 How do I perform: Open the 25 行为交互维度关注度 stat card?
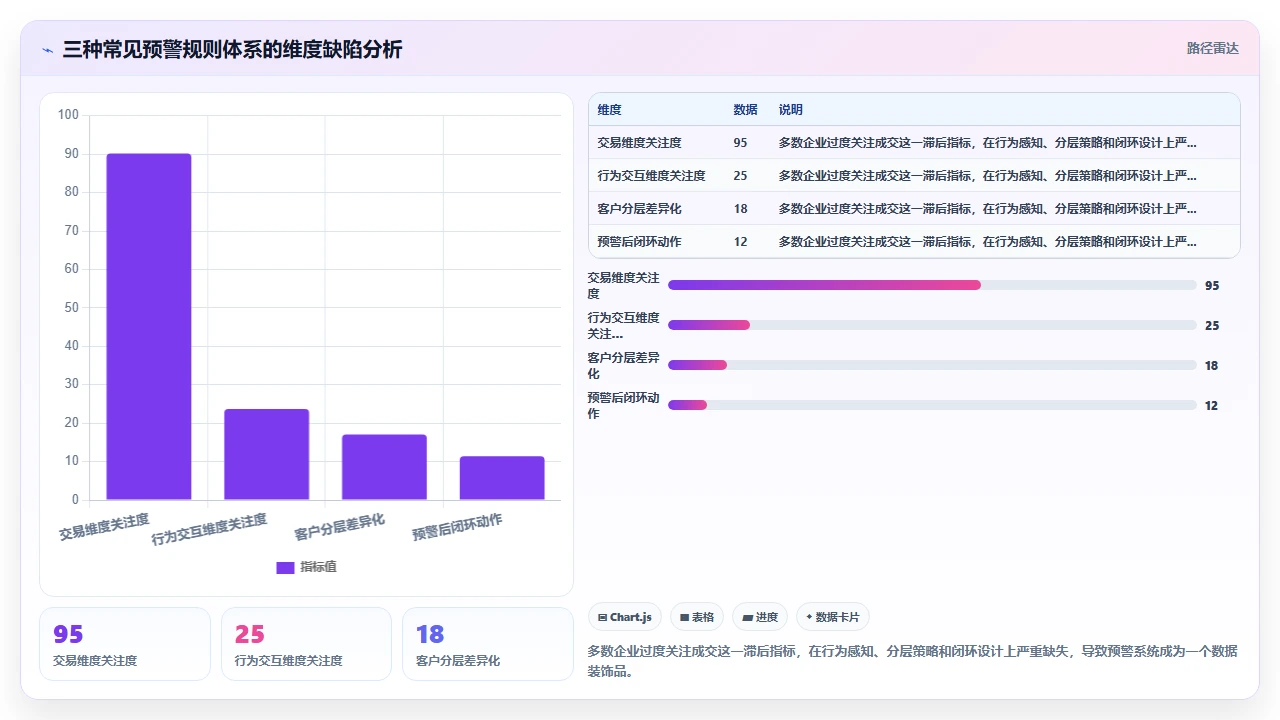click(x=306, y=644)
